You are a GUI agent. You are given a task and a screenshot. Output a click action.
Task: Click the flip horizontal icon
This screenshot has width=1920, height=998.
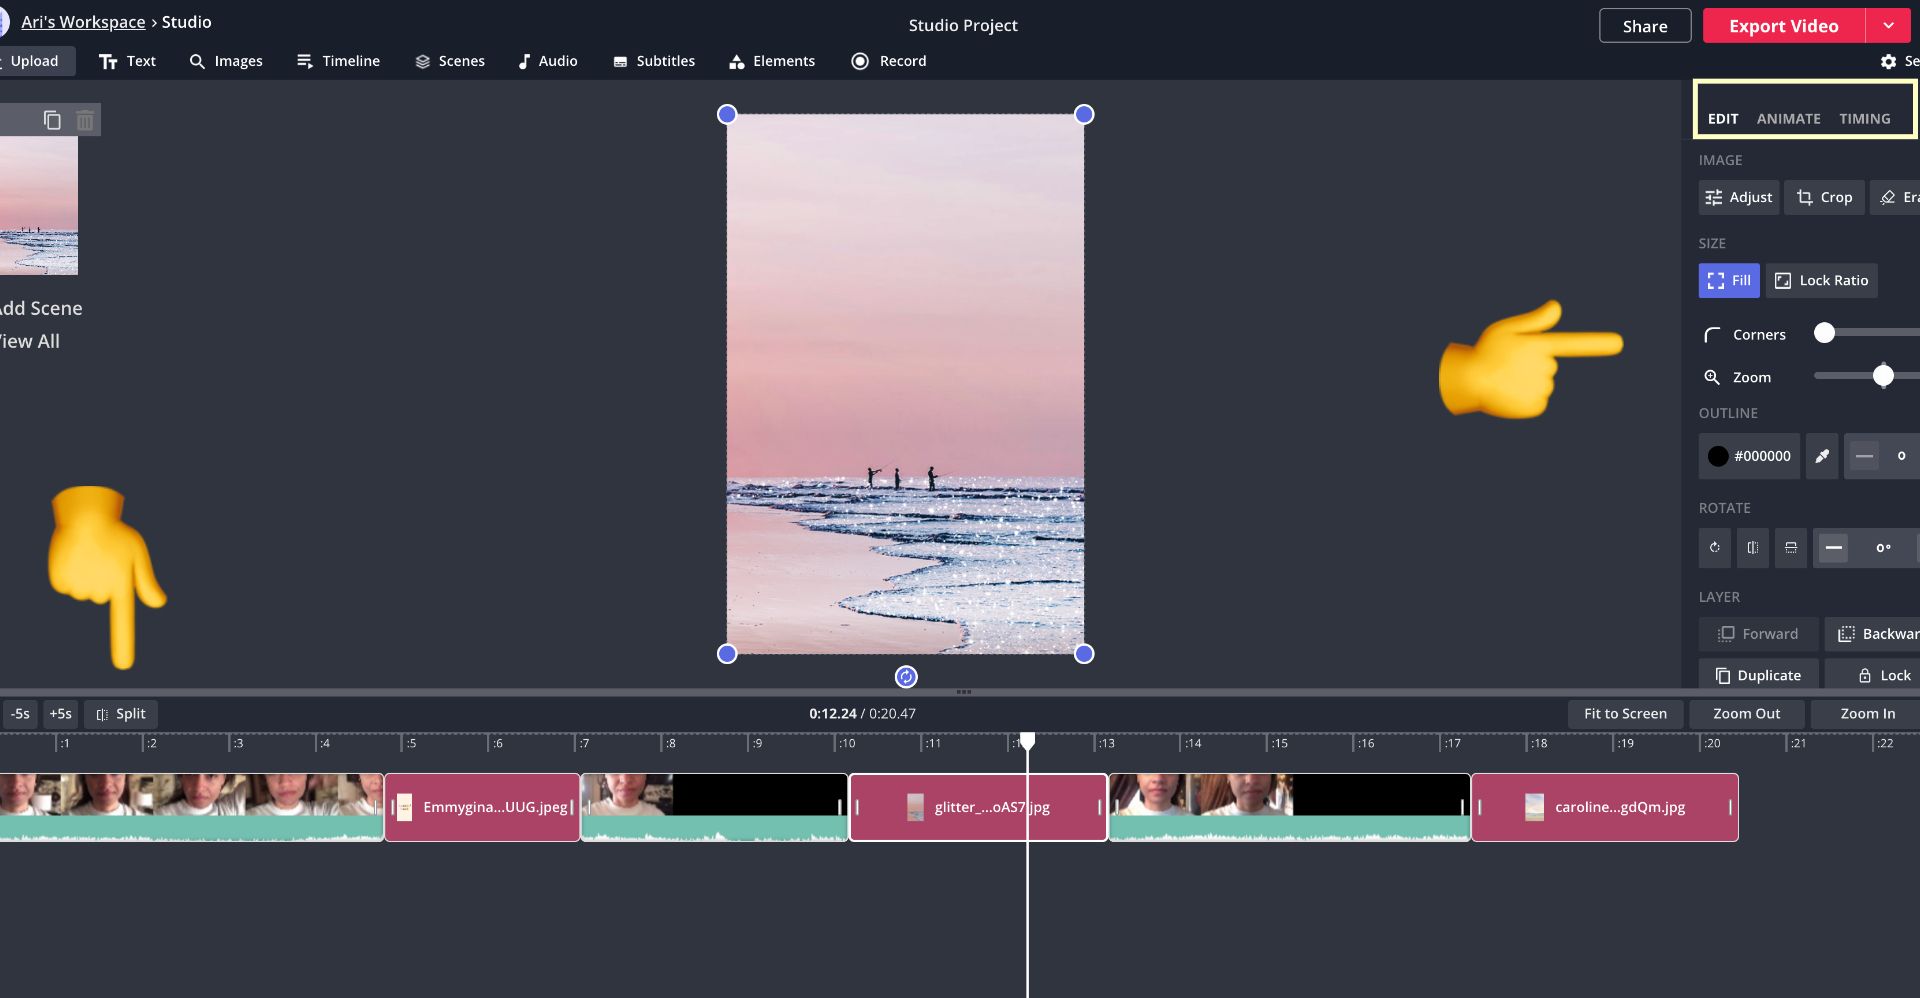tap(1752, 548)
